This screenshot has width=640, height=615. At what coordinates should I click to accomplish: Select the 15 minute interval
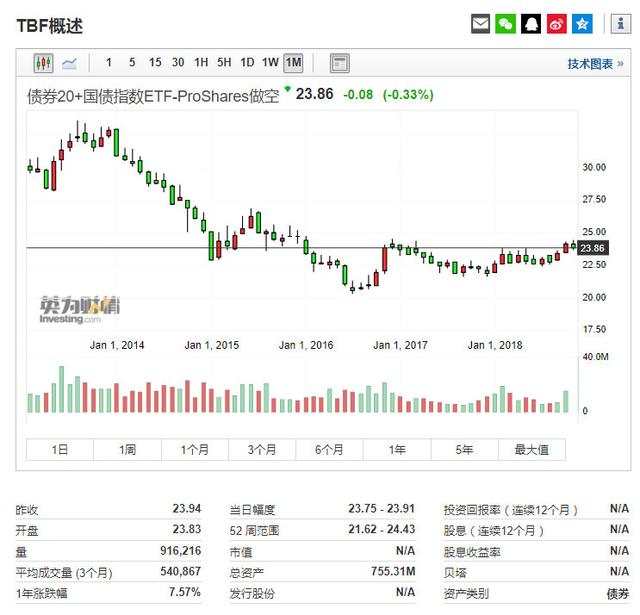pyautogui.click(x=155, y=63)
